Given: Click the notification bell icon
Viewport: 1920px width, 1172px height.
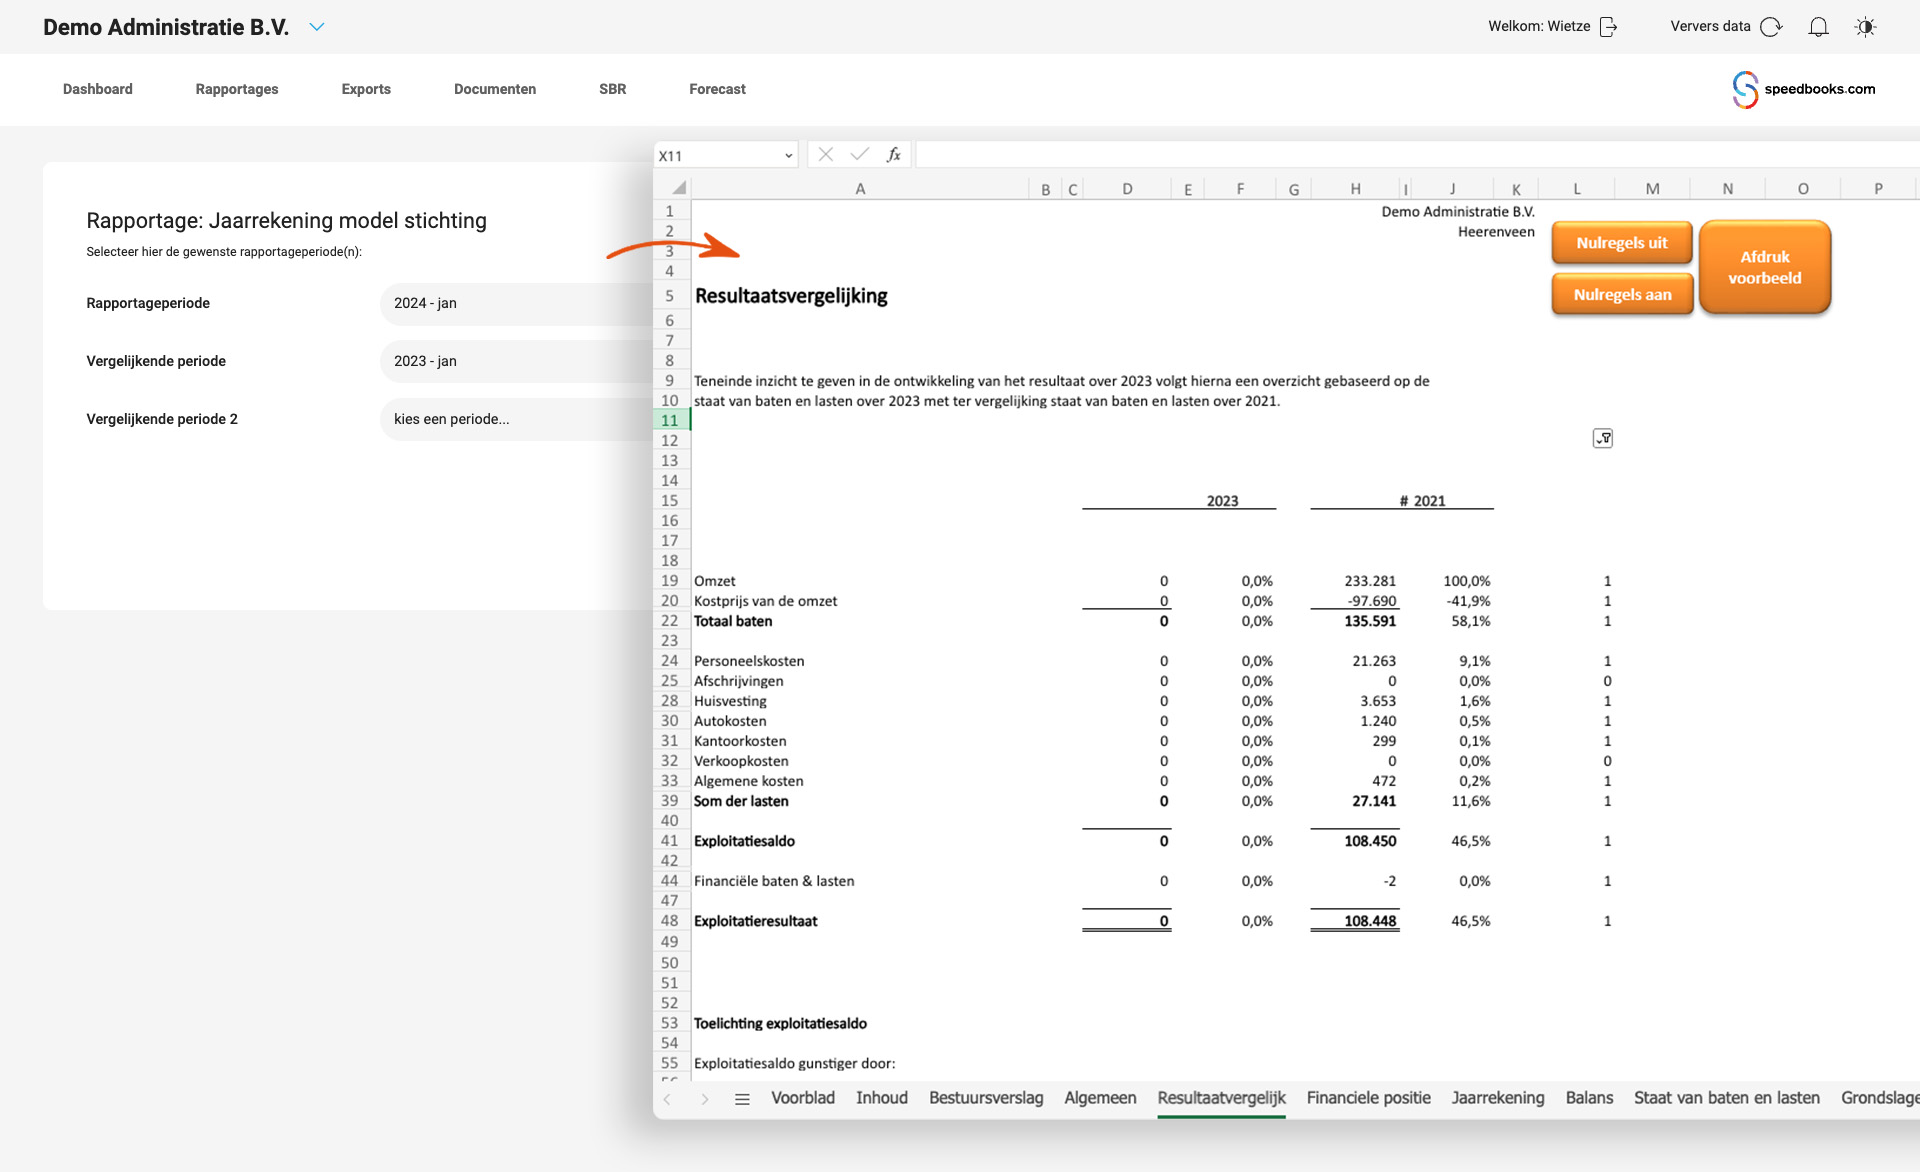Looking at the screenshot, I should [1820, 27].
